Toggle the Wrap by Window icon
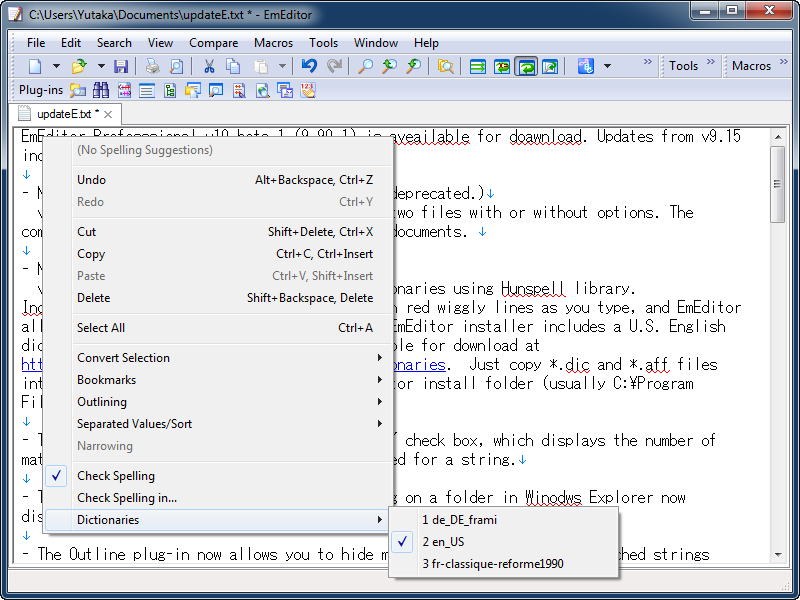Image resolution: width=800 pixels, height=600 pixels. coord(526,66)
